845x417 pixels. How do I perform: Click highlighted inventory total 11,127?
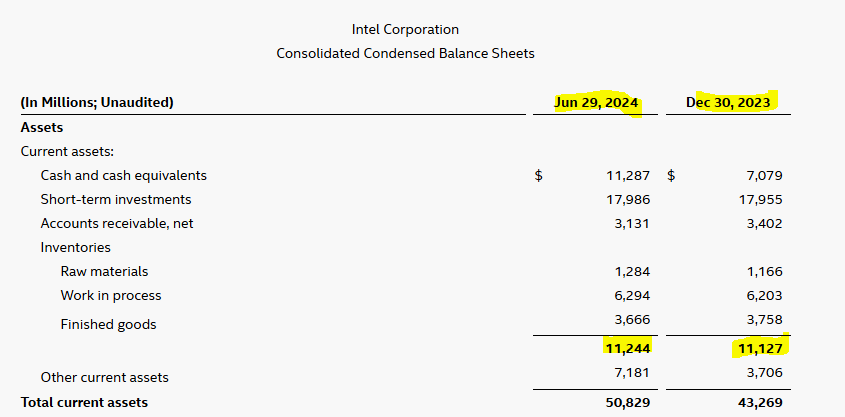click(758, 348)
